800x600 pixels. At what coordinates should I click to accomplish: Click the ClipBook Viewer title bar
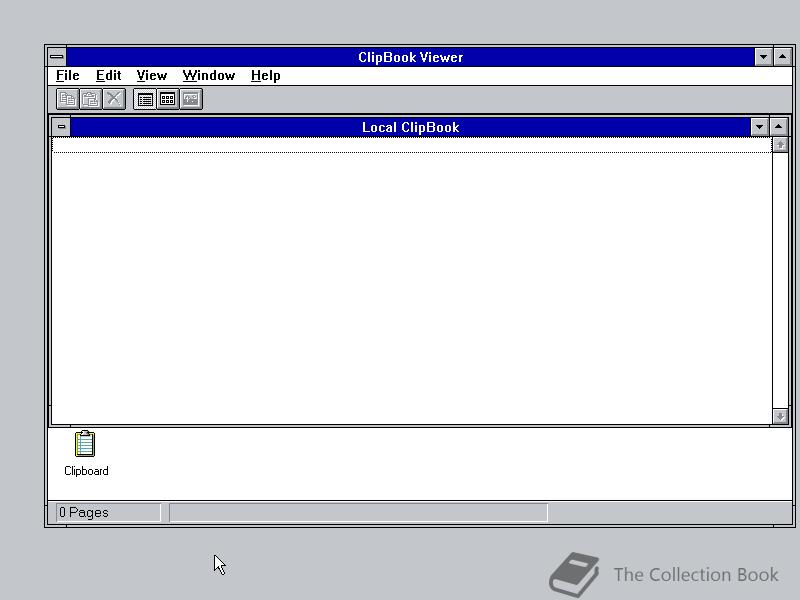pos(410,57)
